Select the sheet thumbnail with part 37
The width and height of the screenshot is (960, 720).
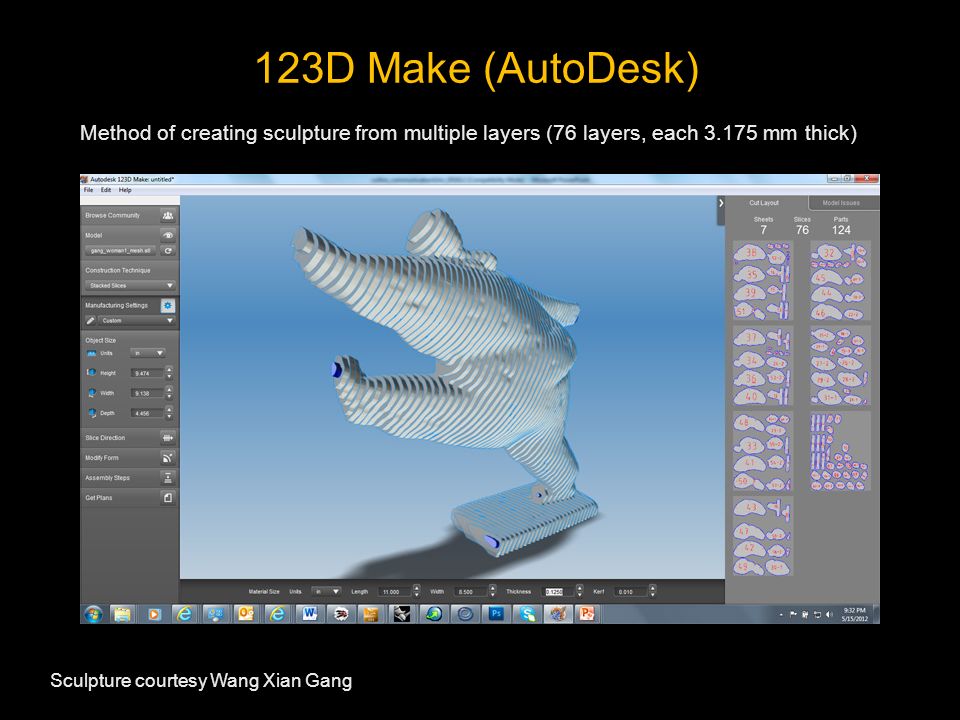(763, 366)
